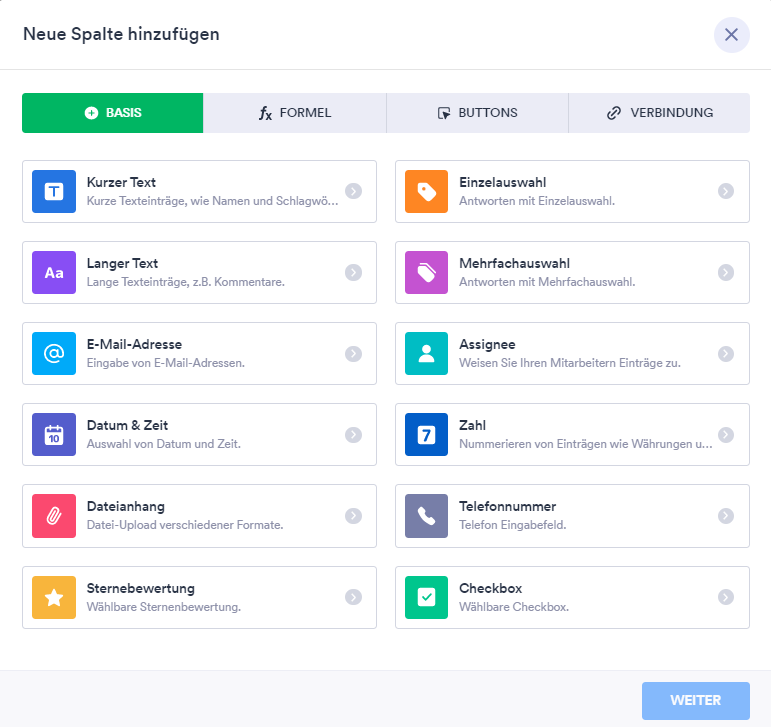Image resolution: width=771 pixels, height=727 pixels.
Task: Click description 'Wählbare Checkbox.'
Action: (514, 607)
